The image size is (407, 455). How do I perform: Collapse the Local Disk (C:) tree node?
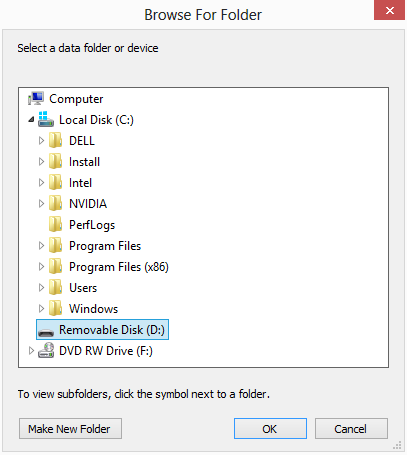click(x=31, y=119)
